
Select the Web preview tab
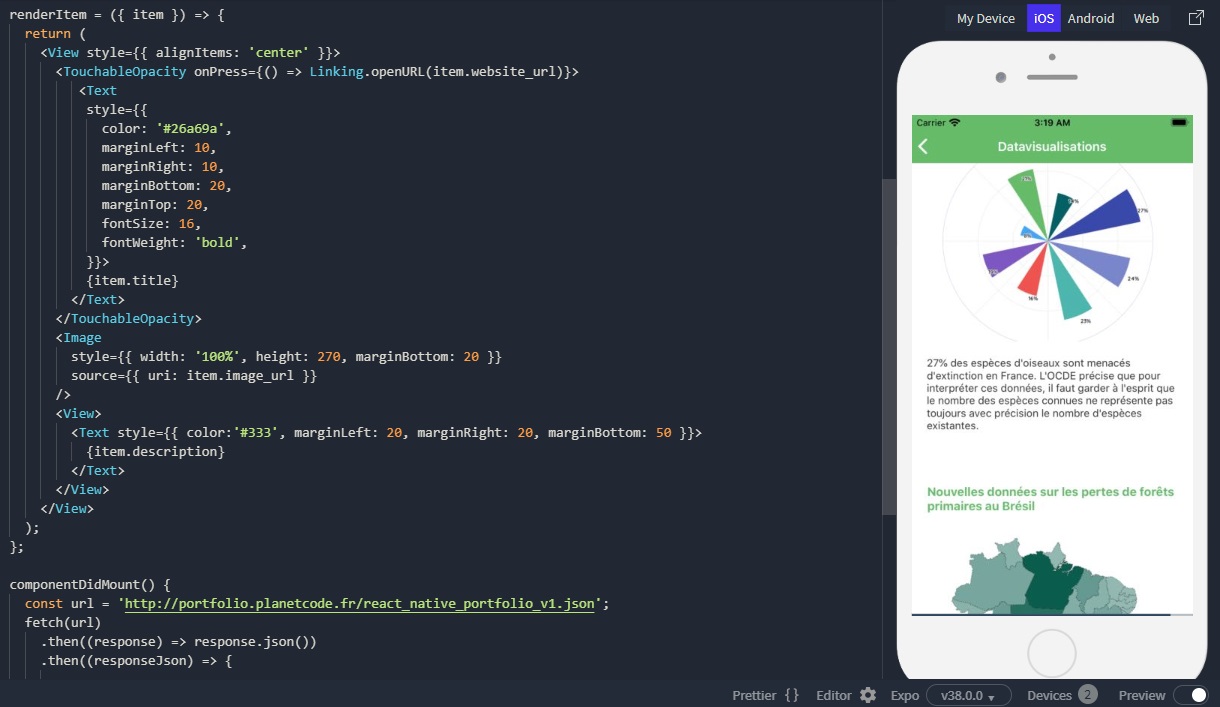click(x=1146, y=18)
